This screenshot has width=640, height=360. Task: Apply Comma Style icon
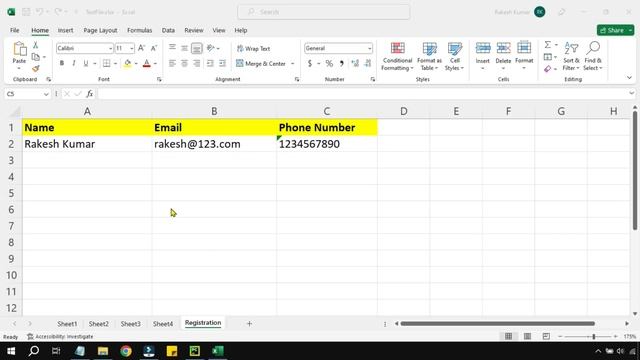pyautogui.click(x=342, y=63)
